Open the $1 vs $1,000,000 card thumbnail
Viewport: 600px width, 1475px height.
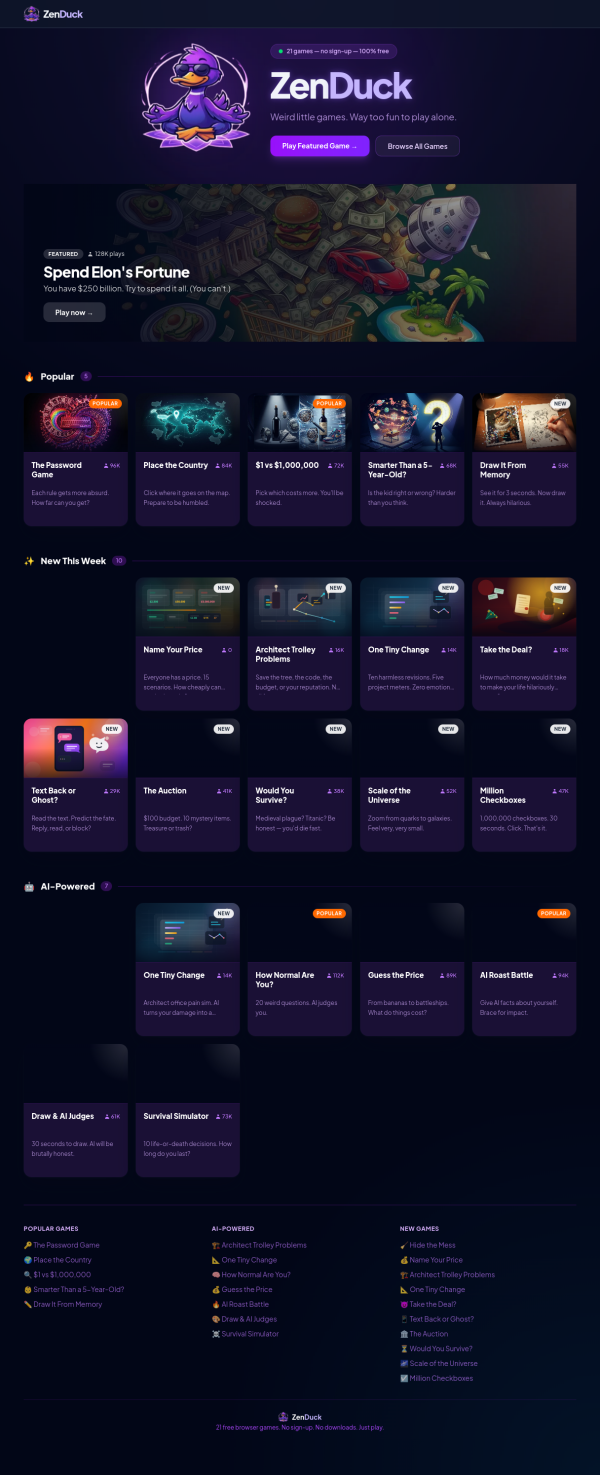(x=300, y=422)
